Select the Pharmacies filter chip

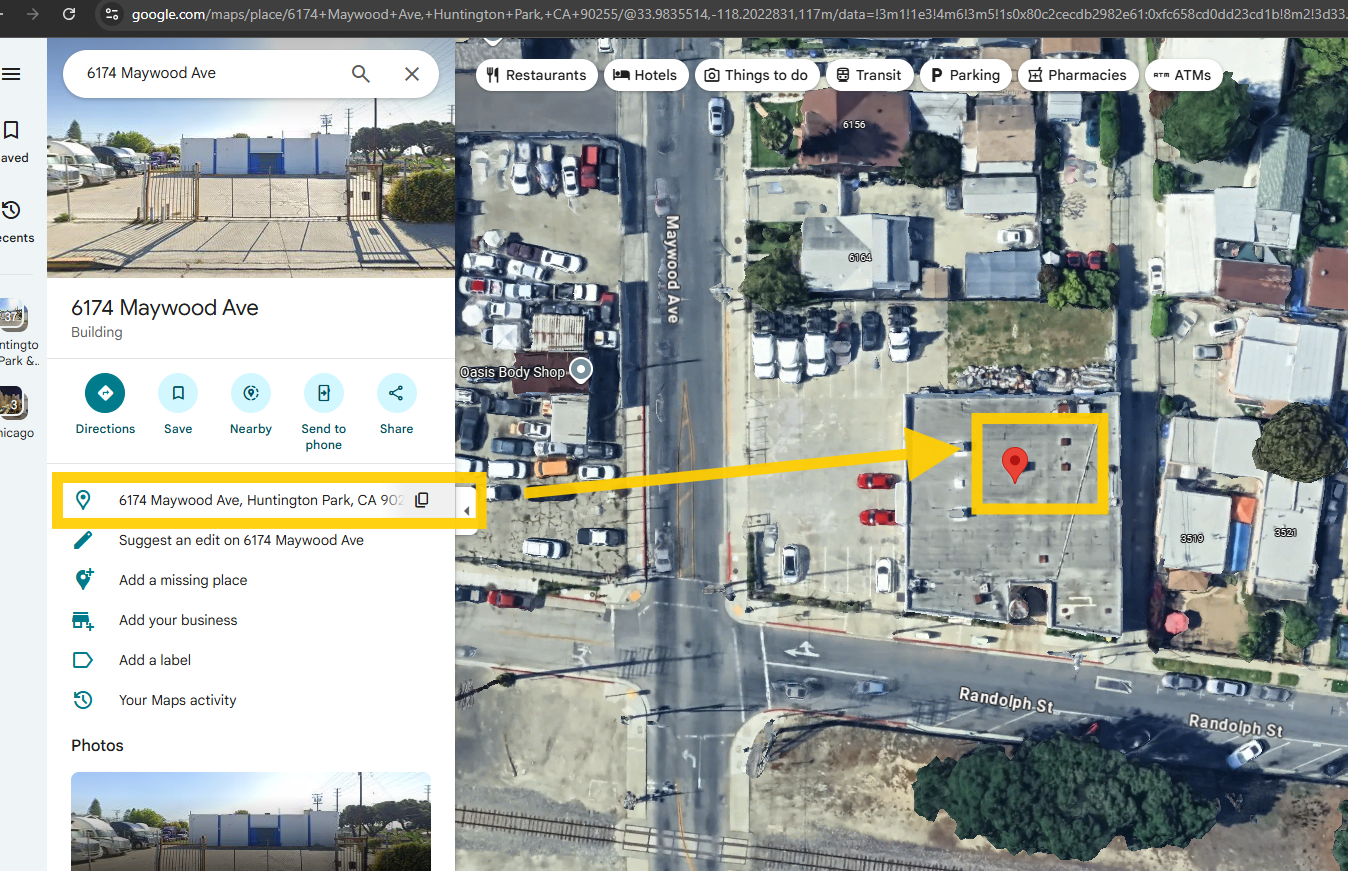[1077, 75]
